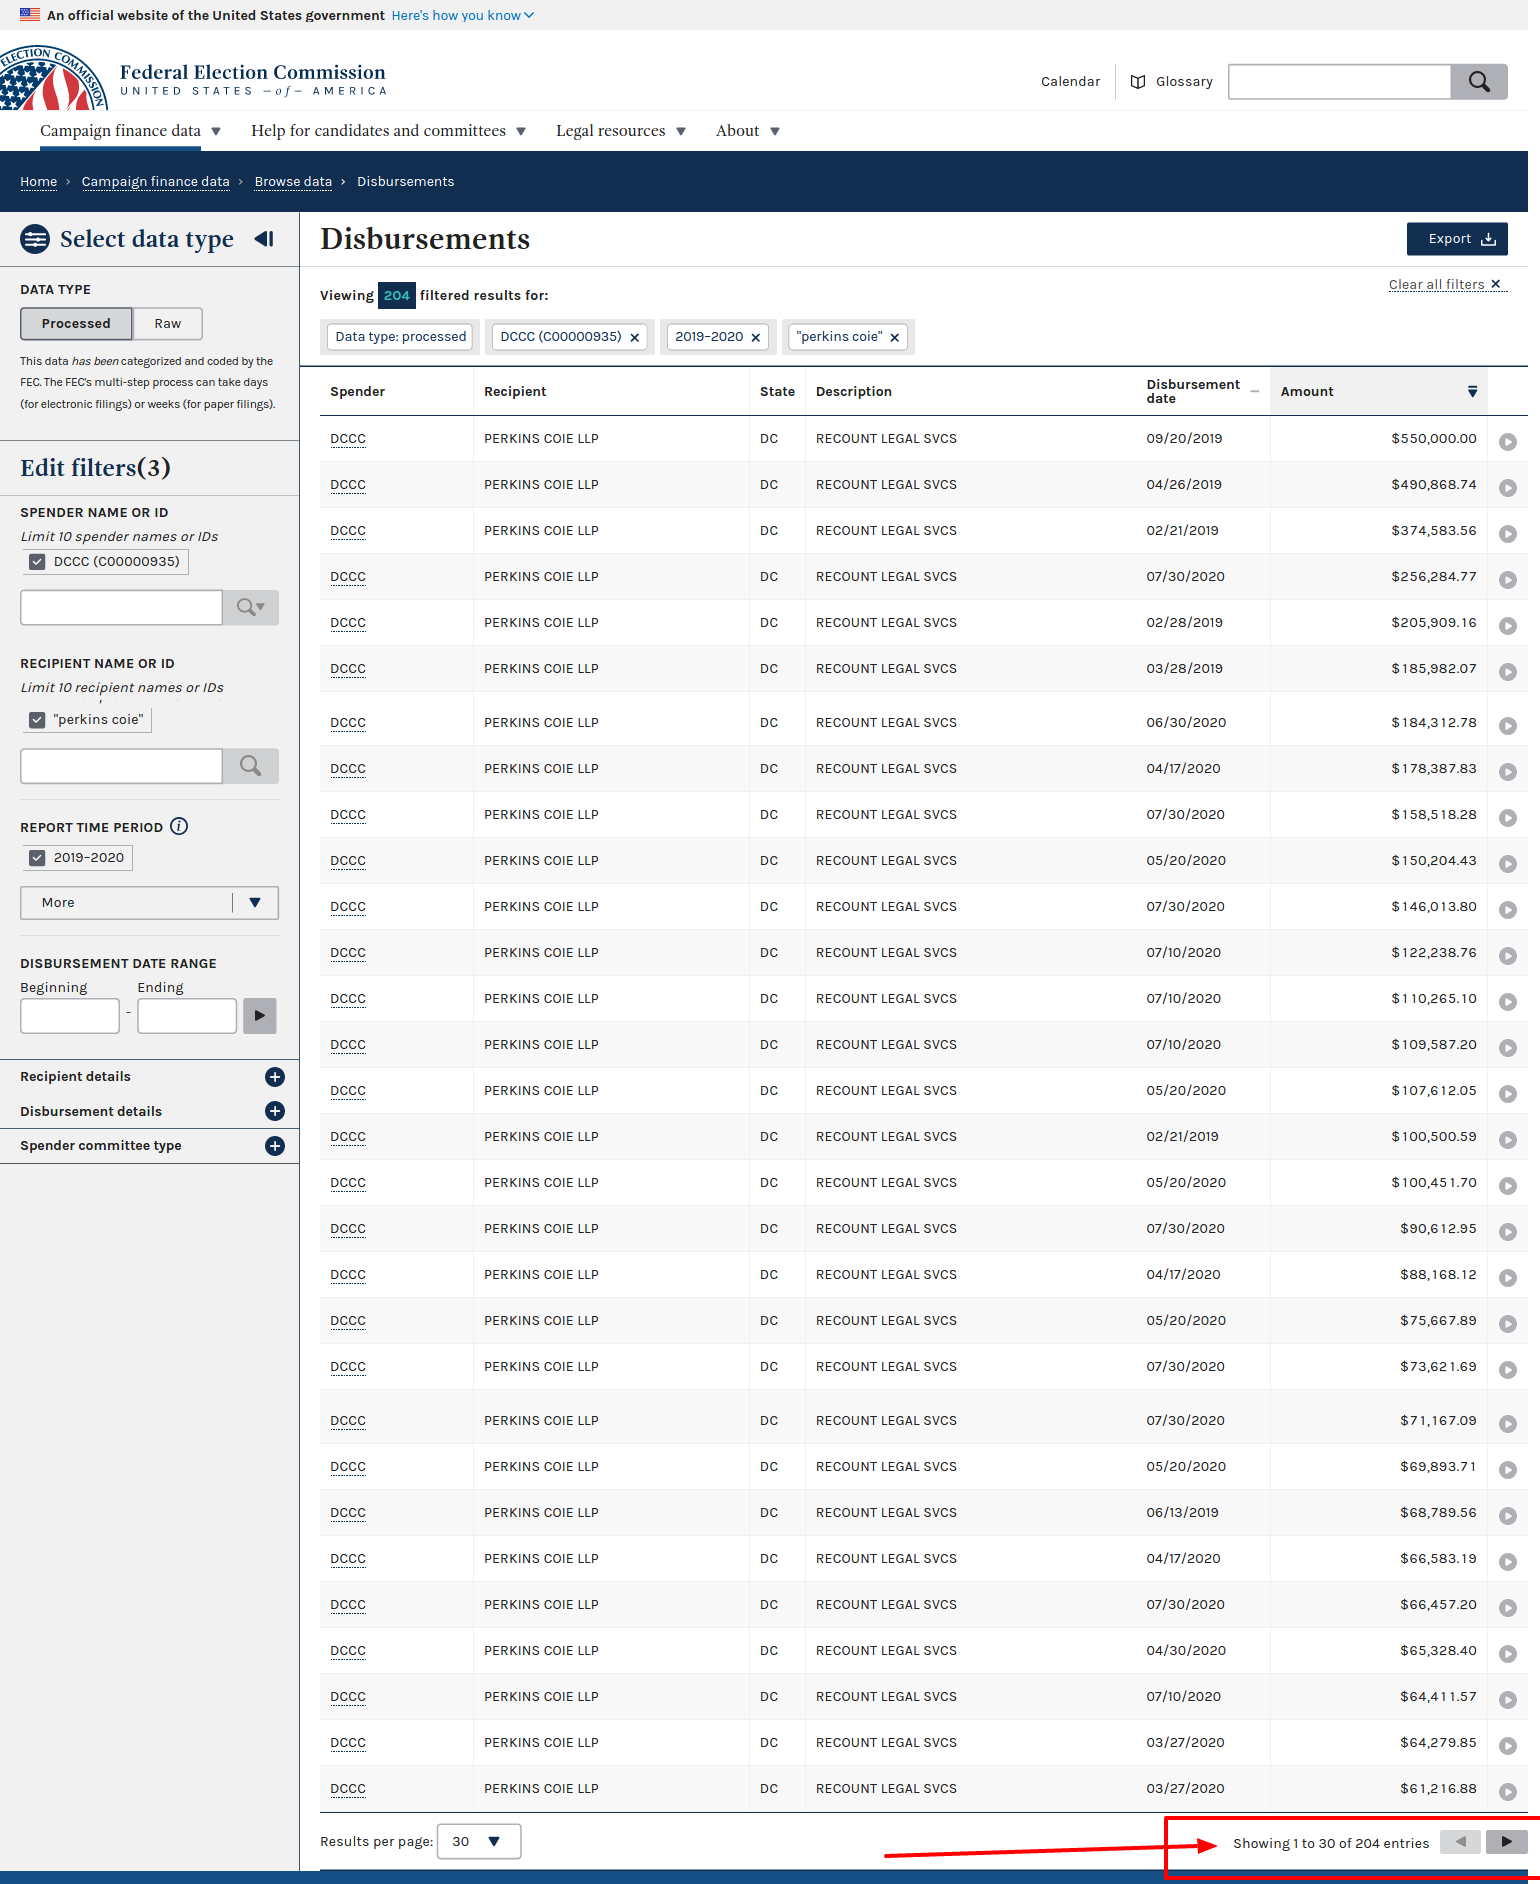Image resolution: width=1540 pixels, height=1884 pixels.
Task: Go to Campaign finance data breadcrumb
Action: click(x=155, y=182)
